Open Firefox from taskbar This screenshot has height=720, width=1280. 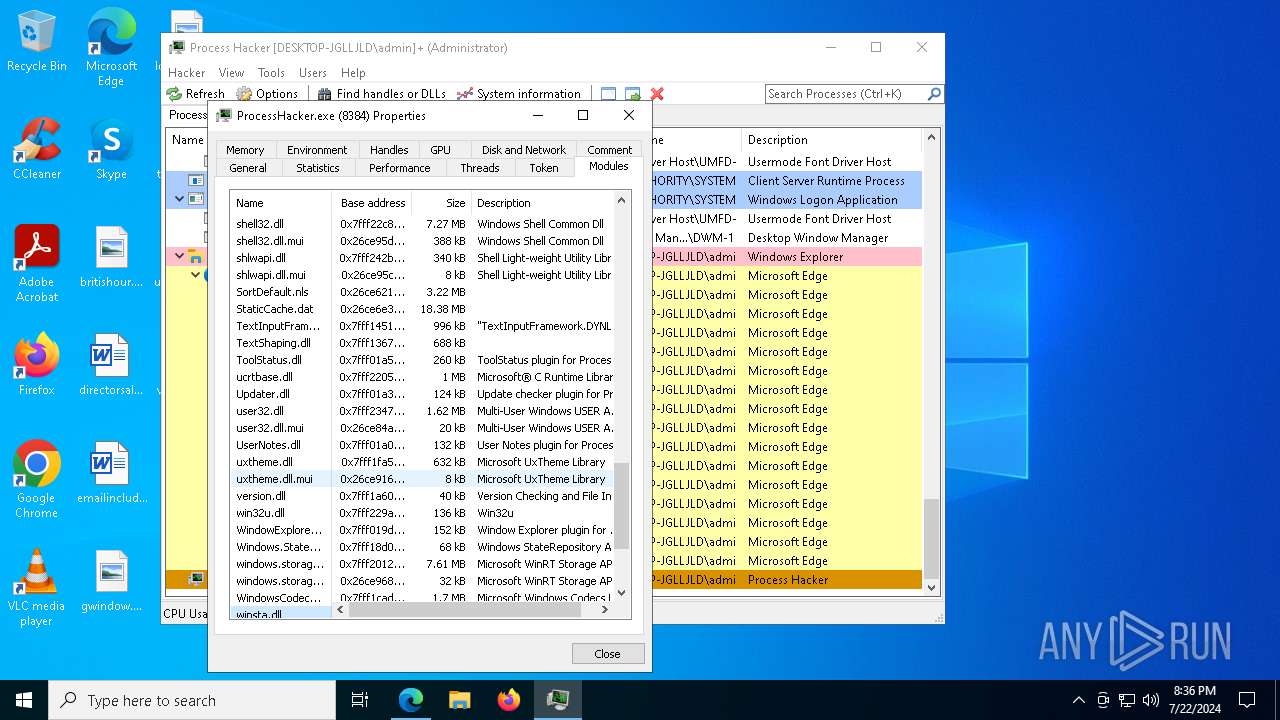pyautogui.click(x=508, y=700)
